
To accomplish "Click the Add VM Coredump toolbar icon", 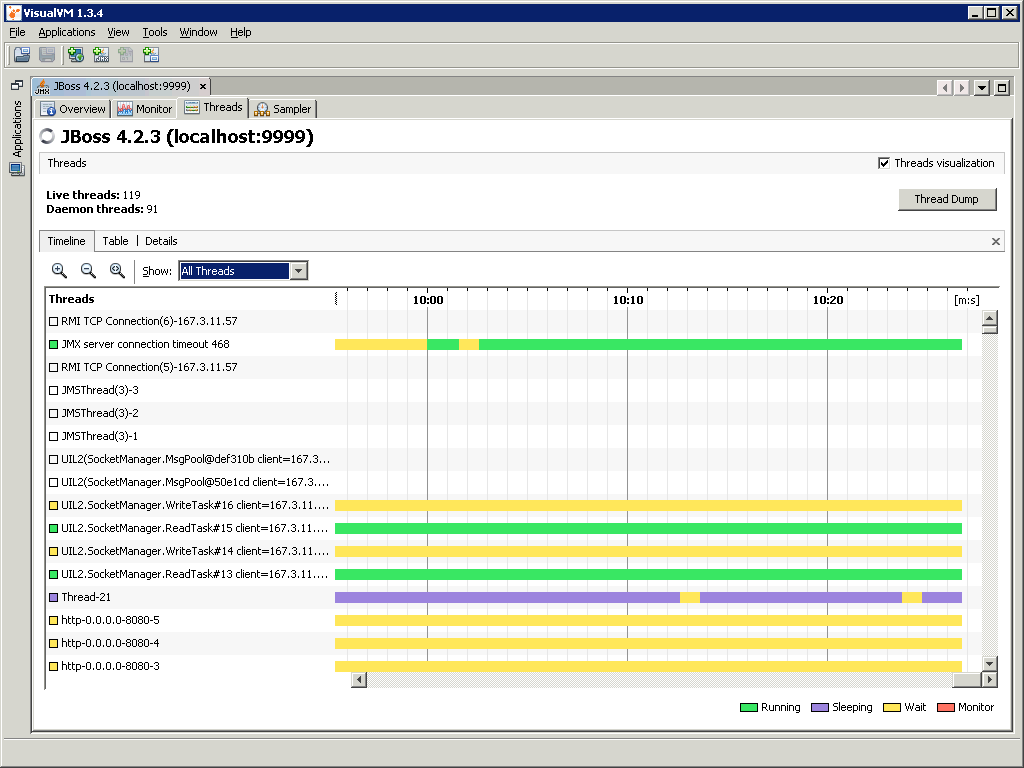I will pyautogui.click(x=126, y=55).
